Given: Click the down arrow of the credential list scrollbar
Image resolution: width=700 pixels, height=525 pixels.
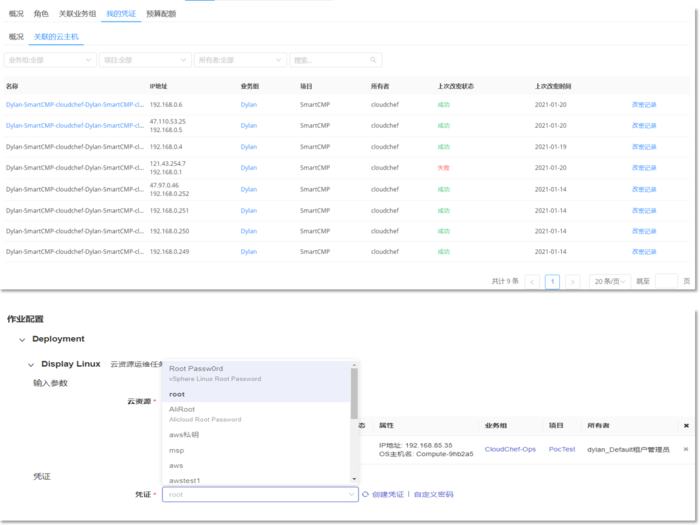Looking at the screenshot, I should [x=354, y=479].
